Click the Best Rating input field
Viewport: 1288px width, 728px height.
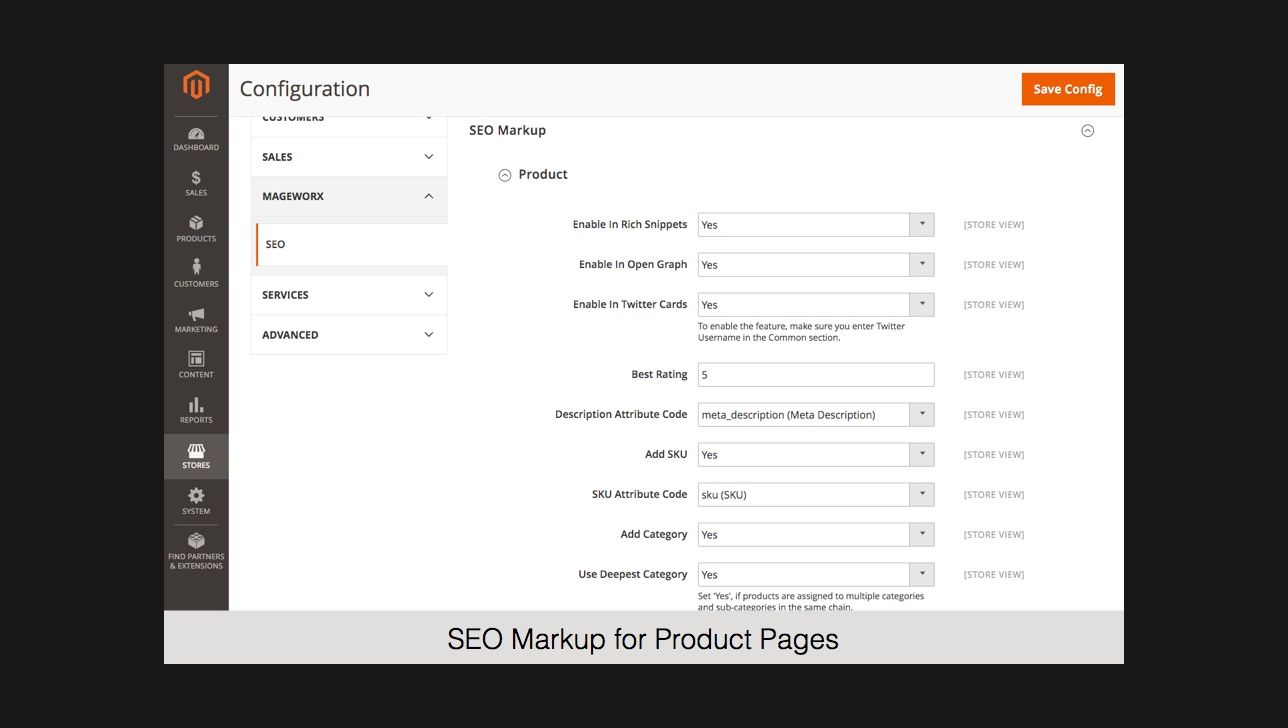point(815,375)
